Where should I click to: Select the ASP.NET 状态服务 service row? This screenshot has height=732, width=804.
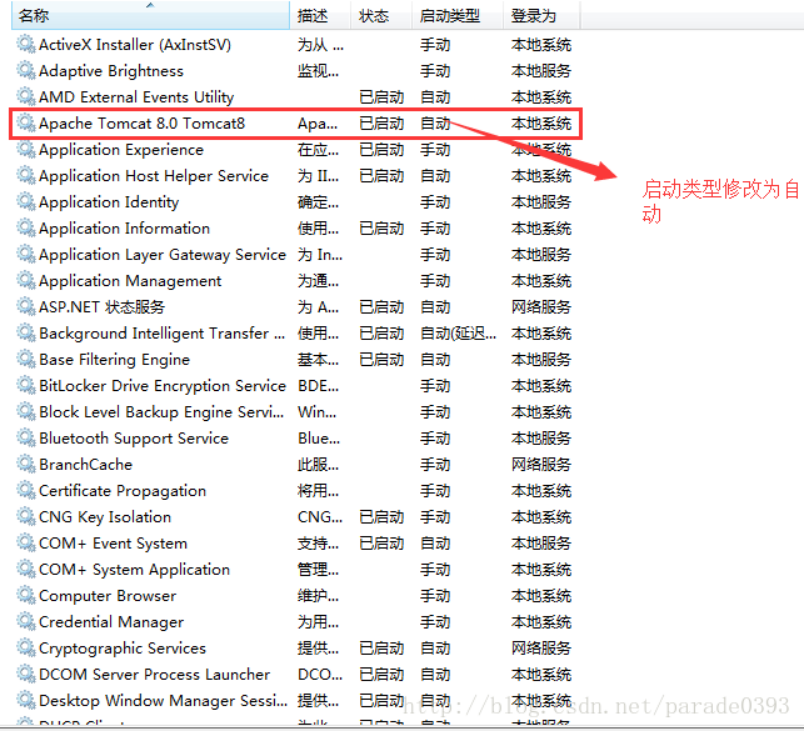click(120, 307)
